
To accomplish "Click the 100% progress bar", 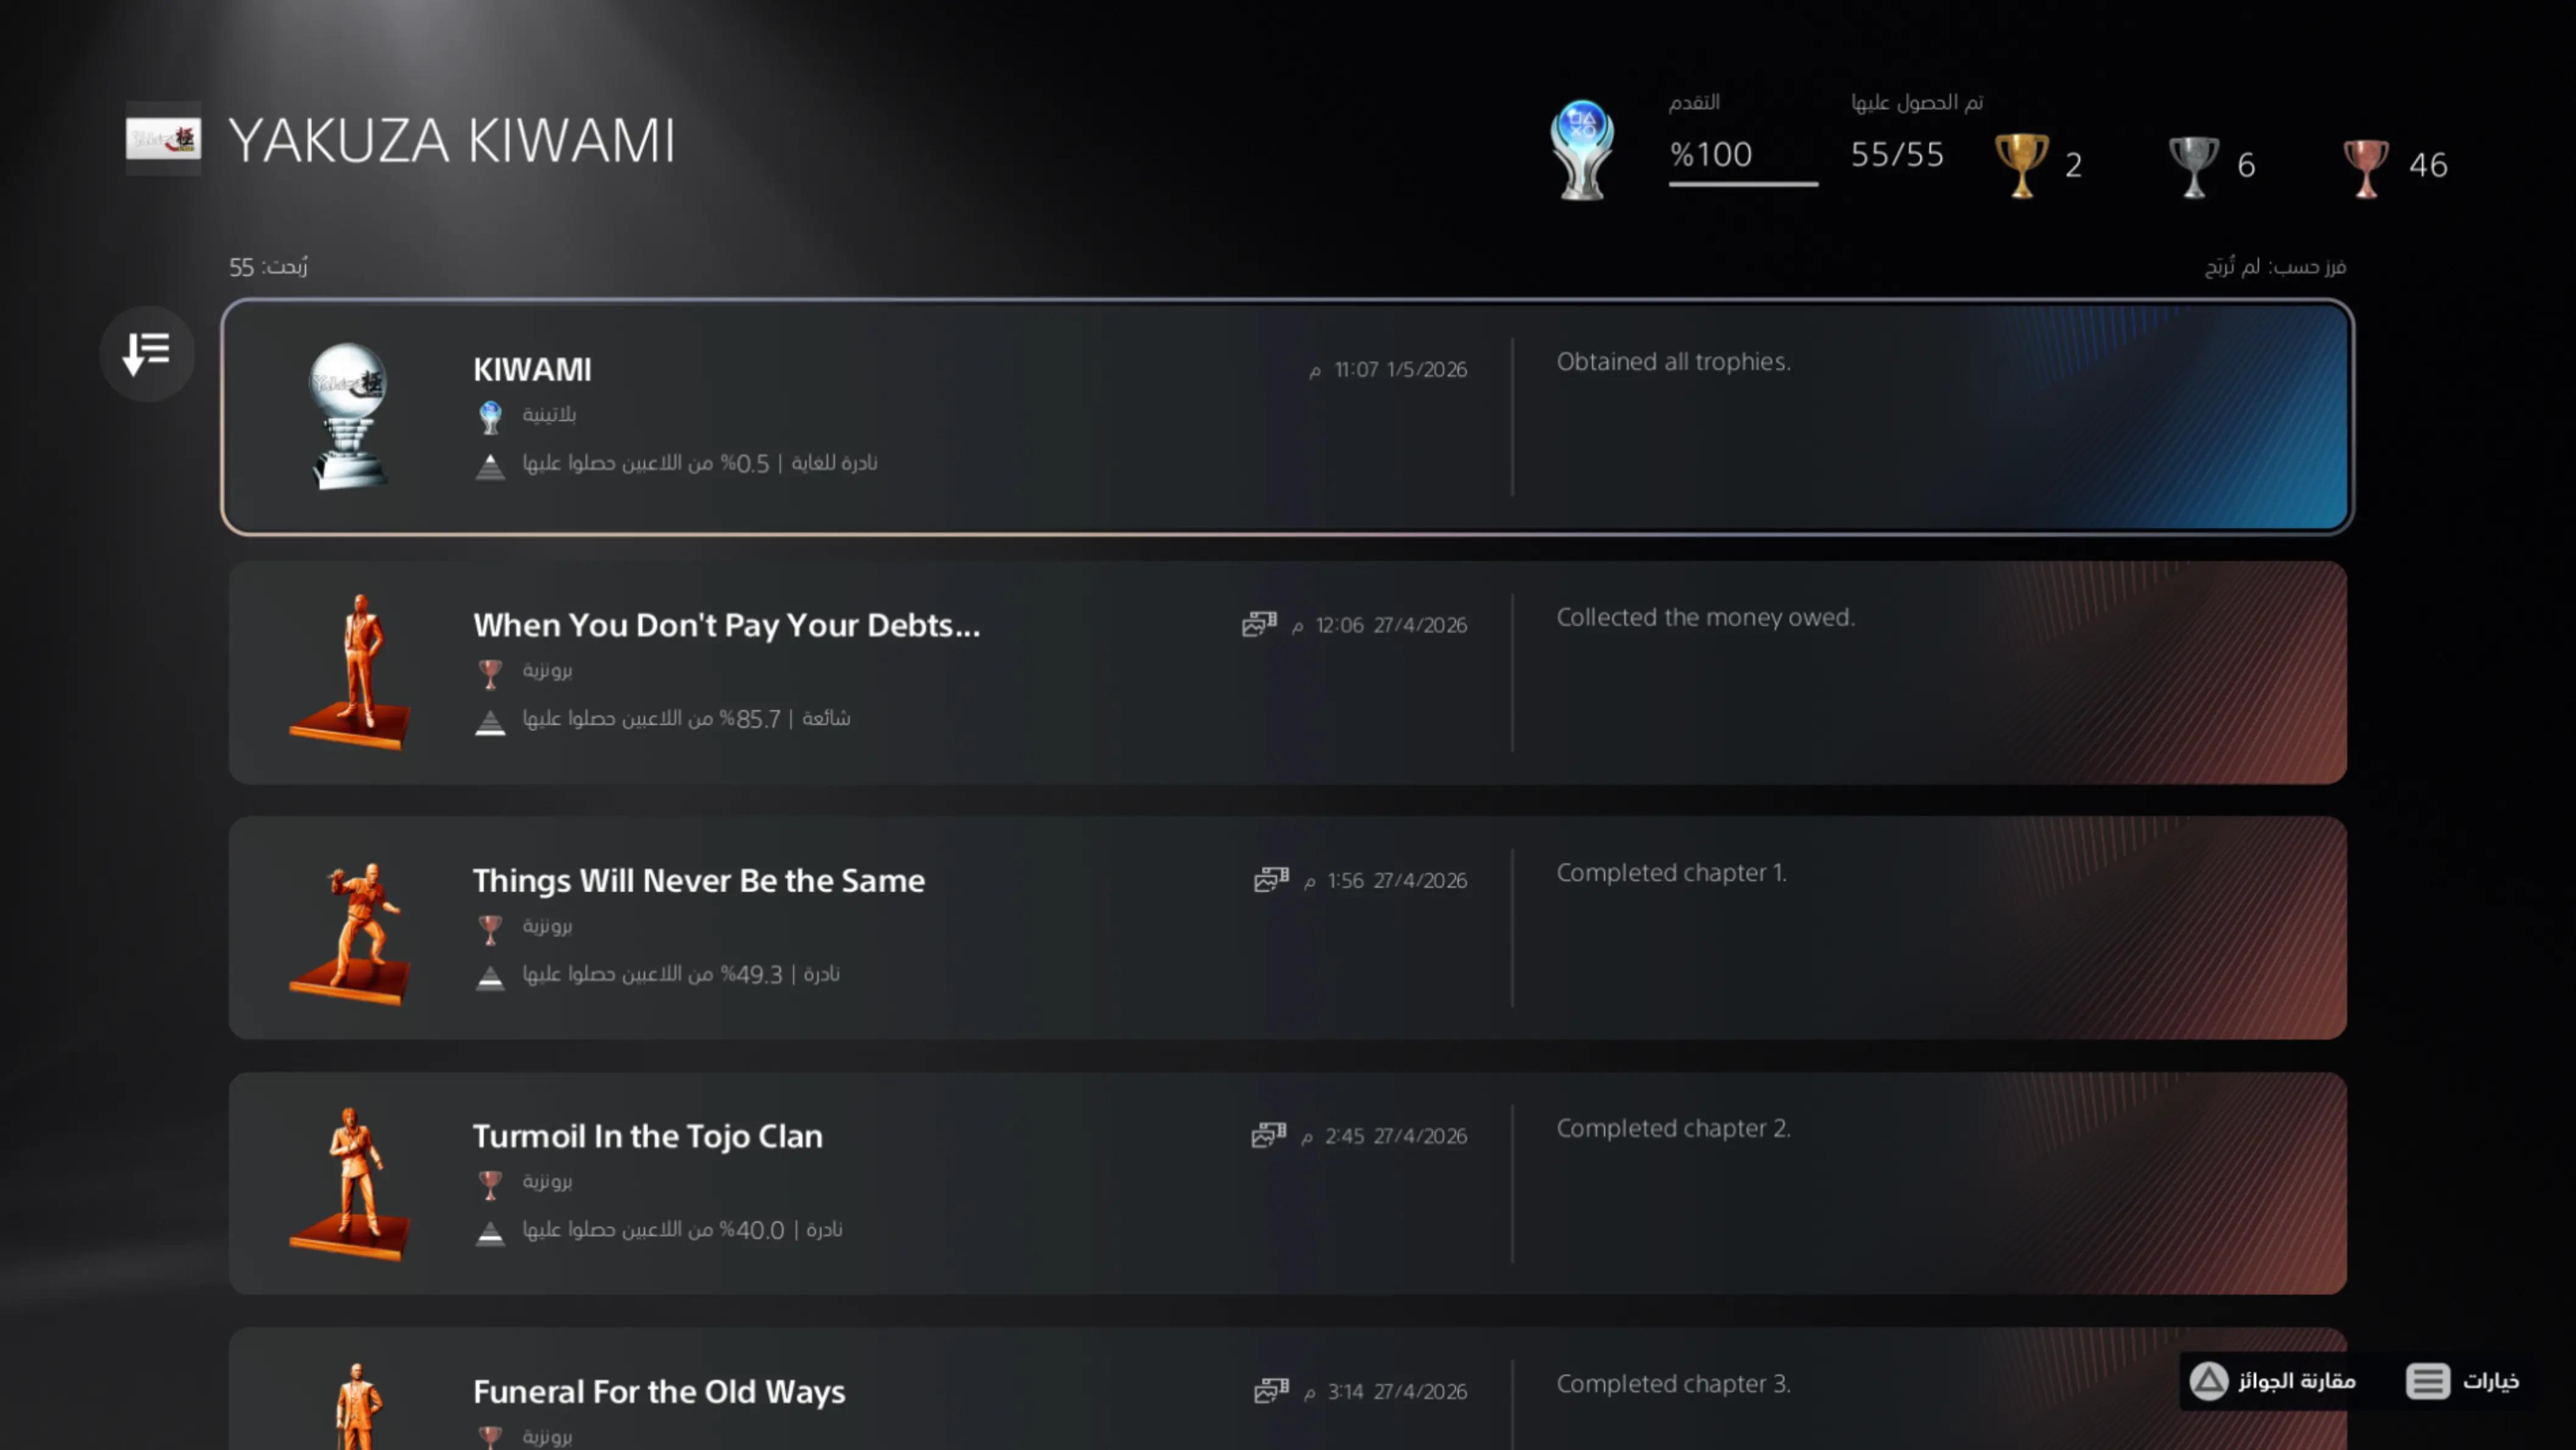I will coord(1743,184).
